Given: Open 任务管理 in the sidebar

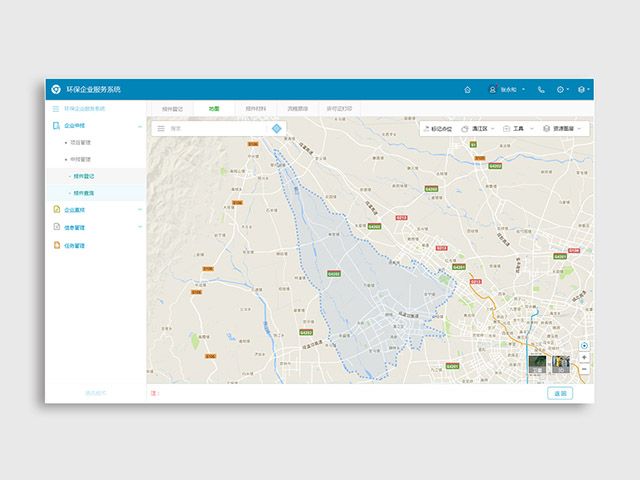Looking at the screenshot, I should coord(75,245).
